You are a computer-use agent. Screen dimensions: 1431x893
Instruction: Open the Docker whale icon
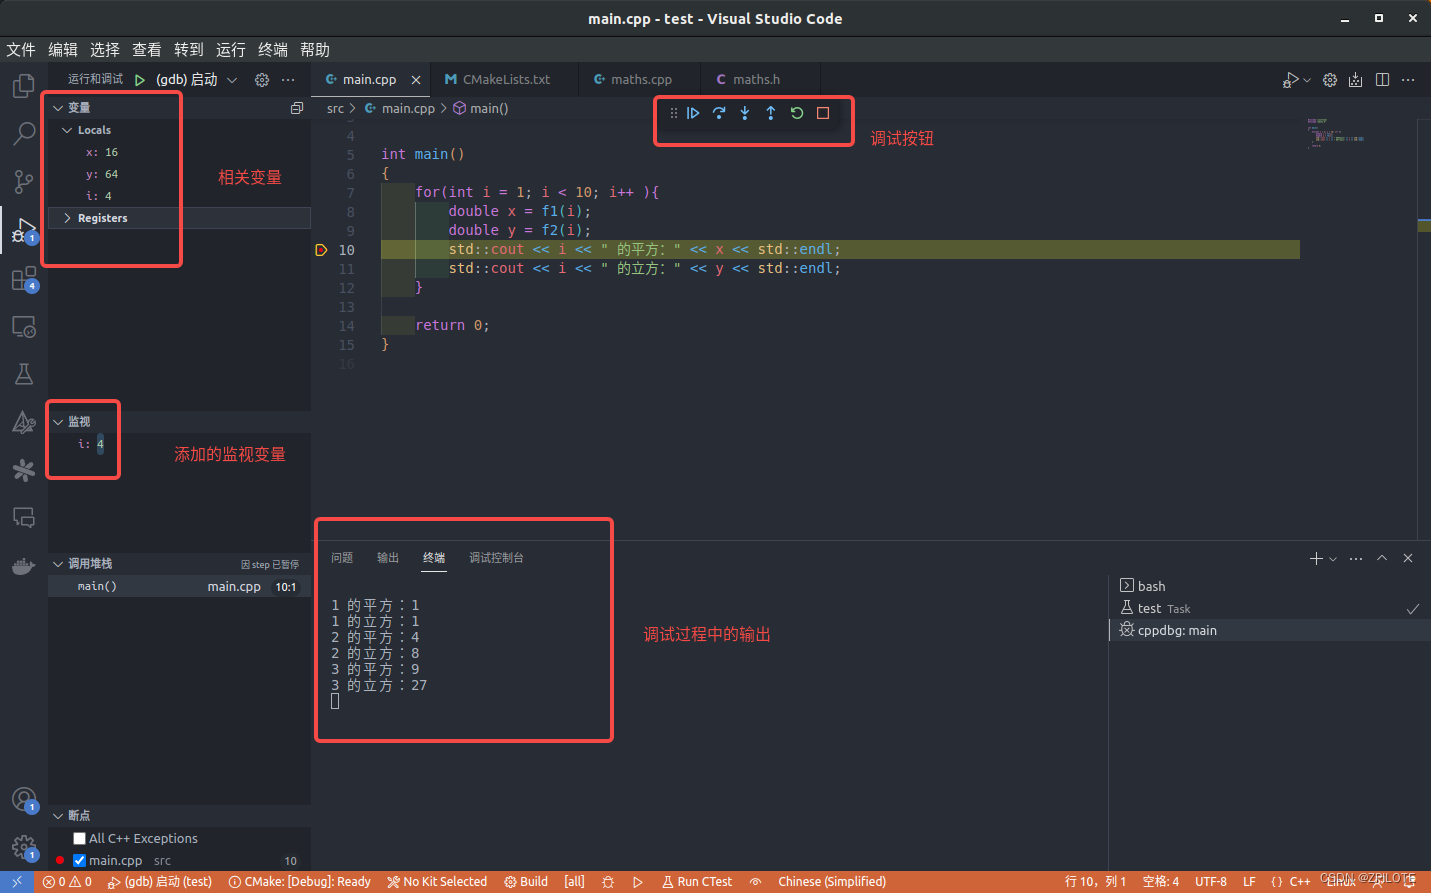point(24,567)
